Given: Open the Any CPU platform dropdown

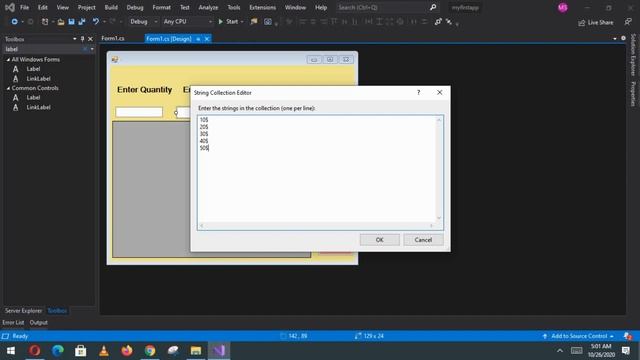Looking at the screenshot, I should coord(210,22).
